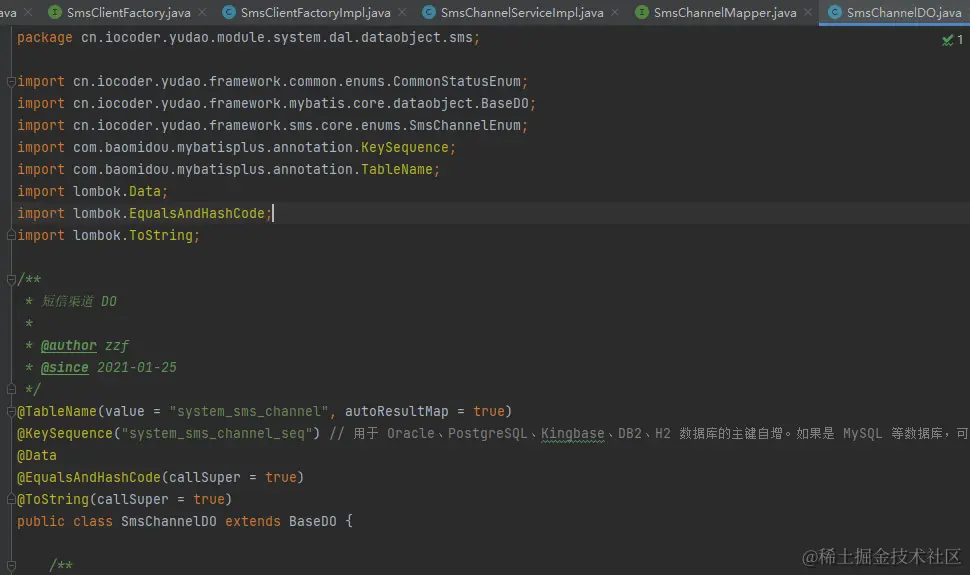The width and height of the screenshot is (970, 575).
Task: Click "system_sms_channel_seq" string literal
Action: tap(217, 433)
